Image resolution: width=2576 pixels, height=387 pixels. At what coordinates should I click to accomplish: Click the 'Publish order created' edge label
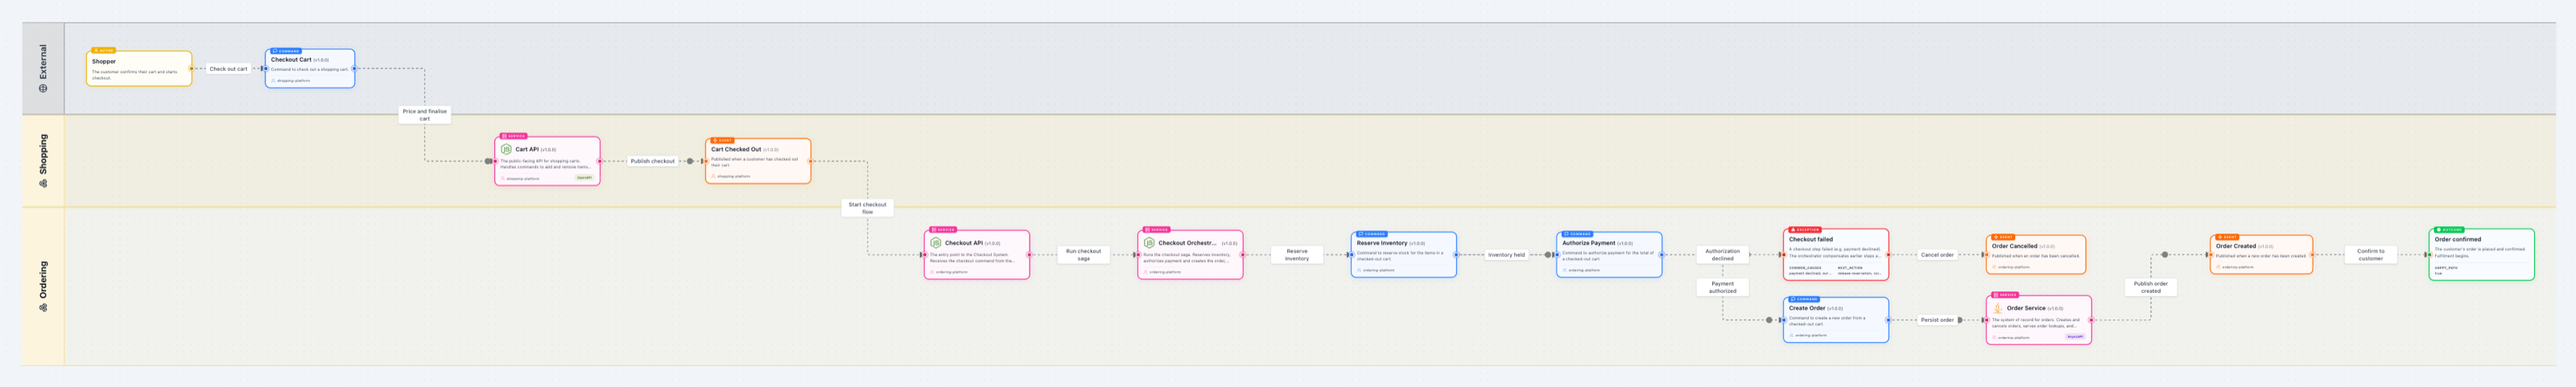click(x=2151, y=287)
